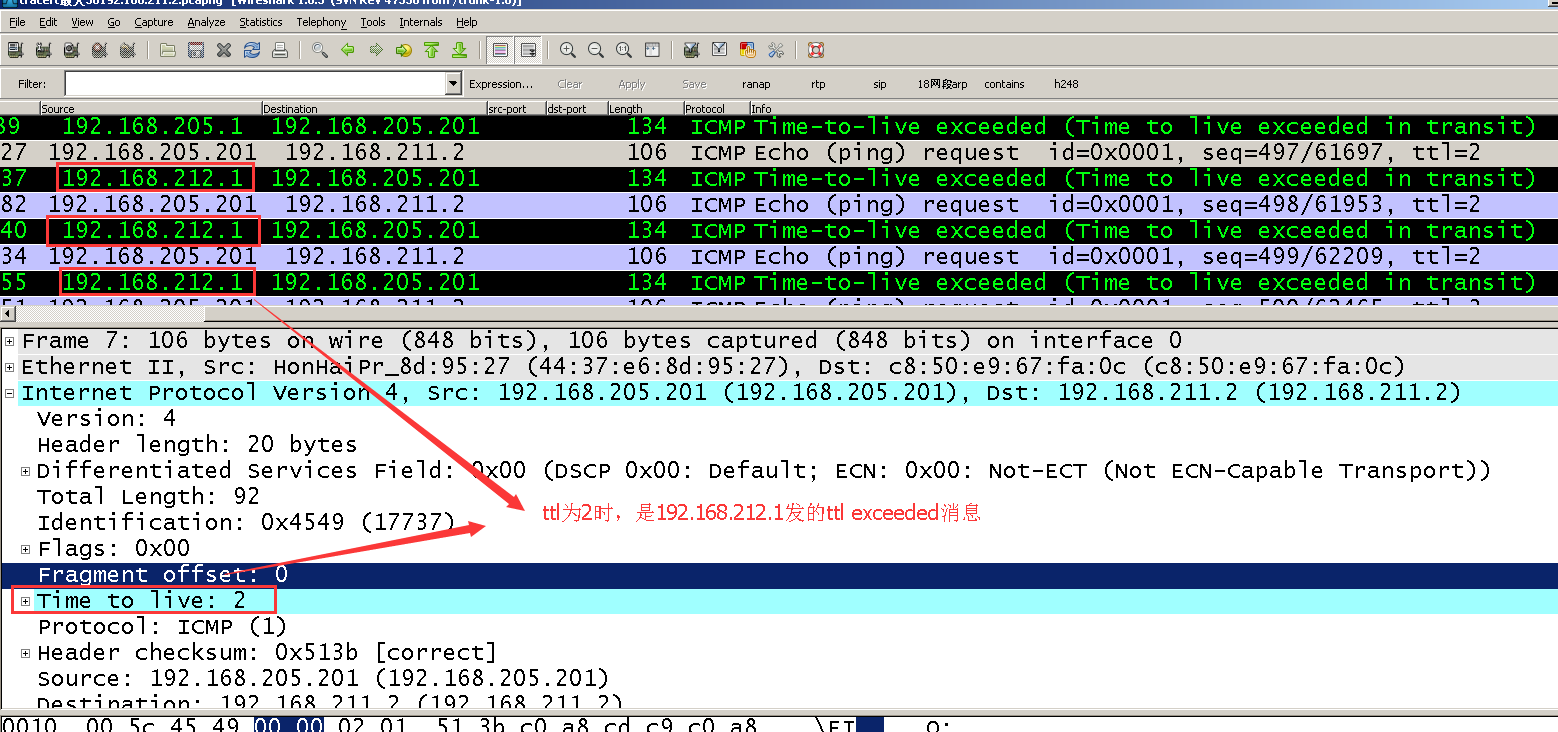Edit display filters icon

coord(719,50)
